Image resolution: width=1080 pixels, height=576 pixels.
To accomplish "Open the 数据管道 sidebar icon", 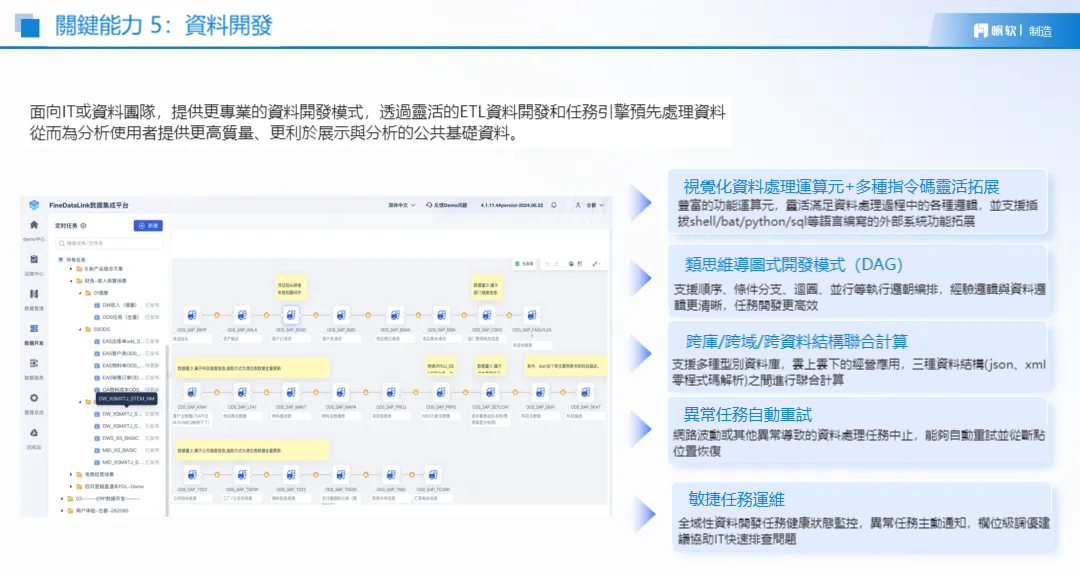I will 34,294.
